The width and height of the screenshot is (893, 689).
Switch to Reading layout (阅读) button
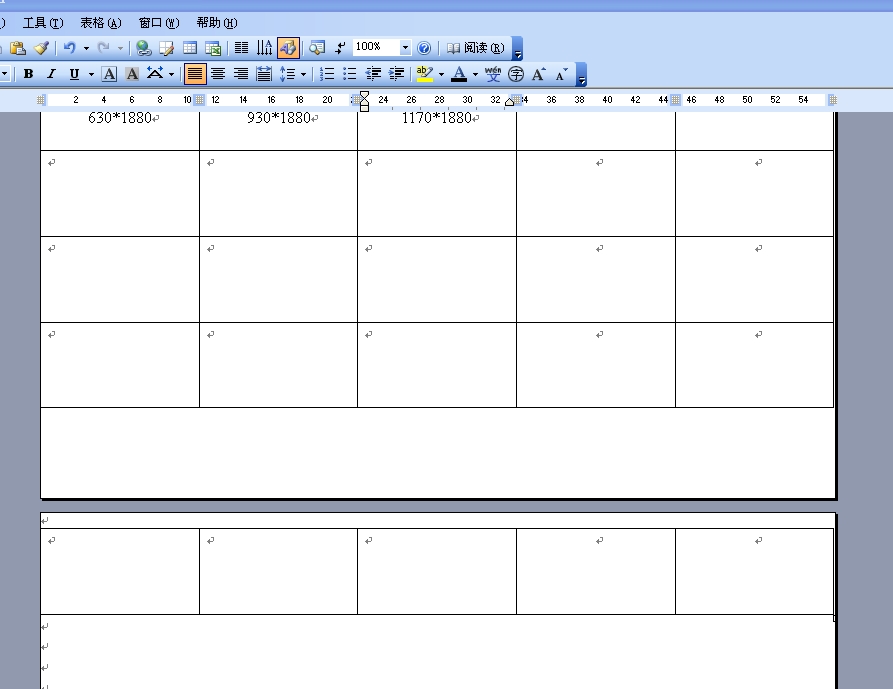click(476, 48)
